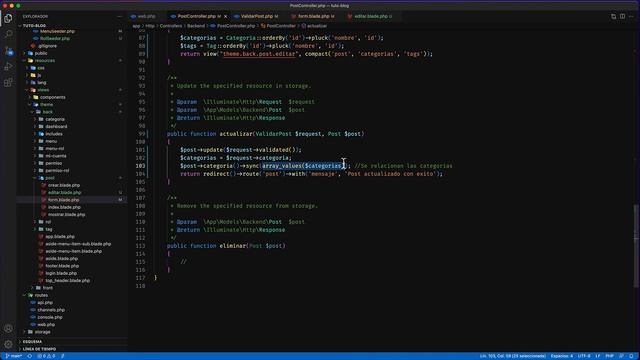
Task: Open mostrar.blade.php in the explorer
Action: 67,215
